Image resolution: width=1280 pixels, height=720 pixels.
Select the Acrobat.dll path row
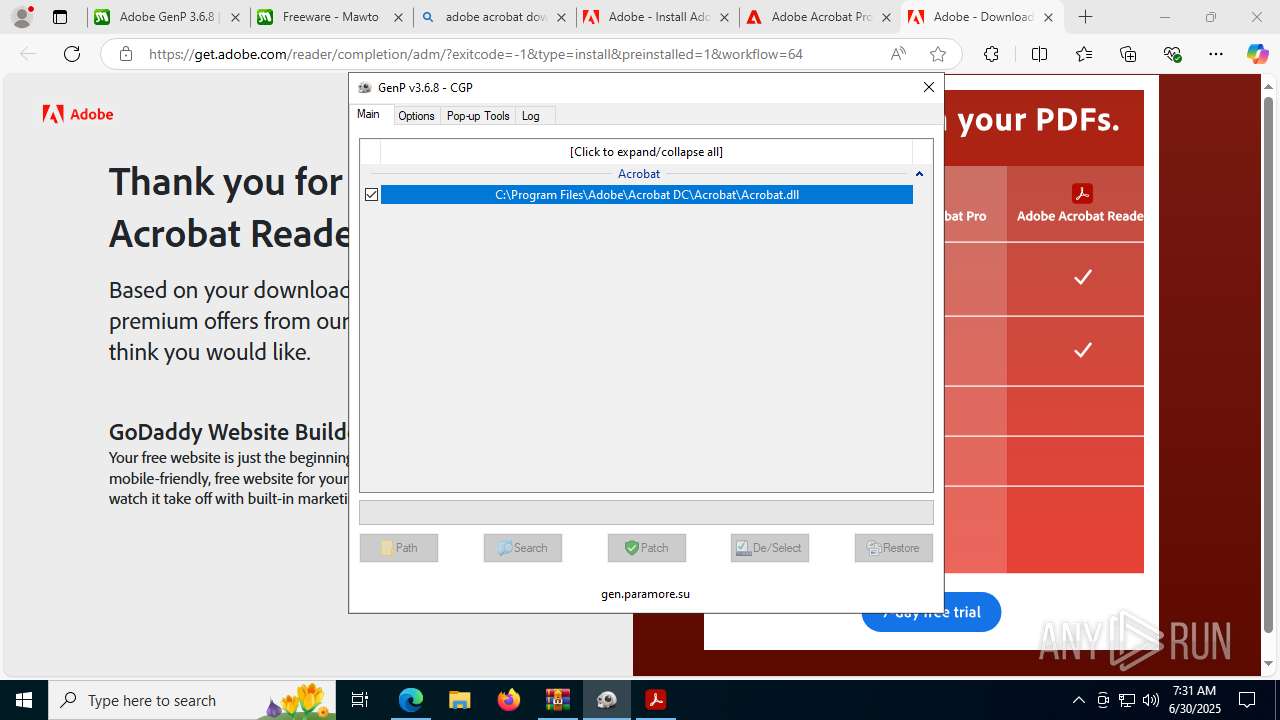click(647, 195)
